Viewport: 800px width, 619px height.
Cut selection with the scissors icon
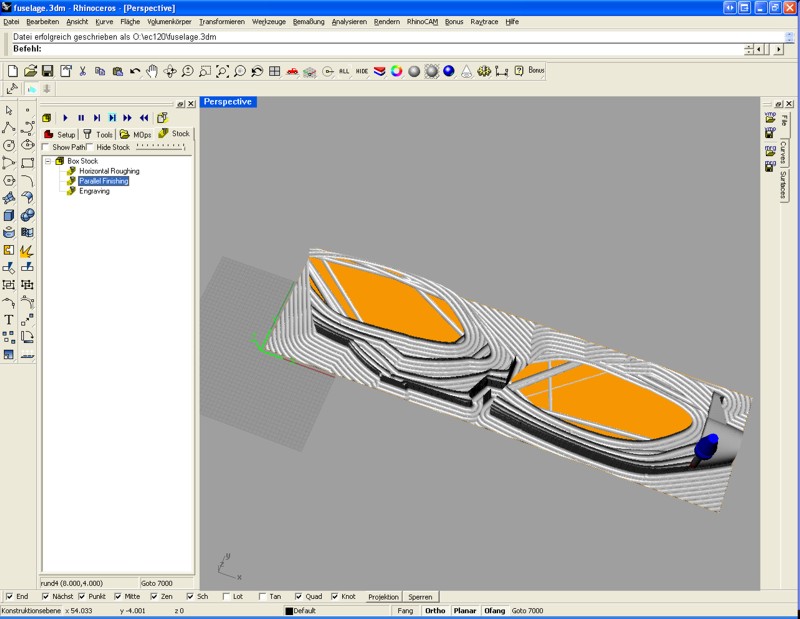point(82,71)
